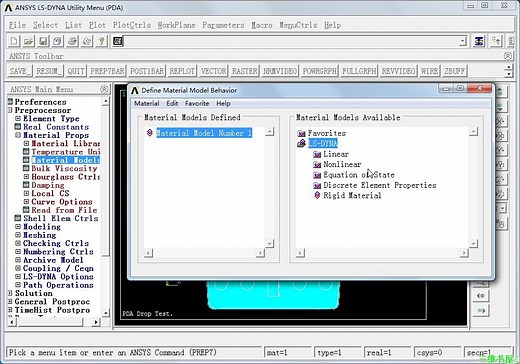This screenshot has width=520, height=364.
Task: Select Preferences in main menu
Action: click(40, 102)
